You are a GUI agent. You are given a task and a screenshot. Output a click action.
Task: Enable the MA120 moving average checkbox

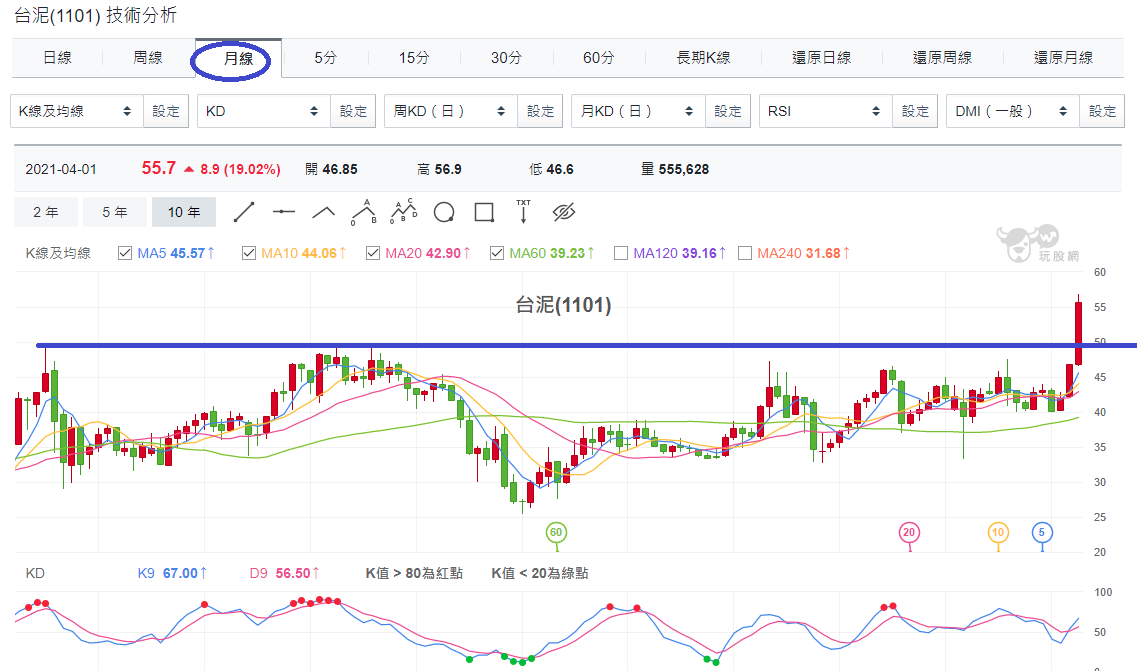[621, 253]
